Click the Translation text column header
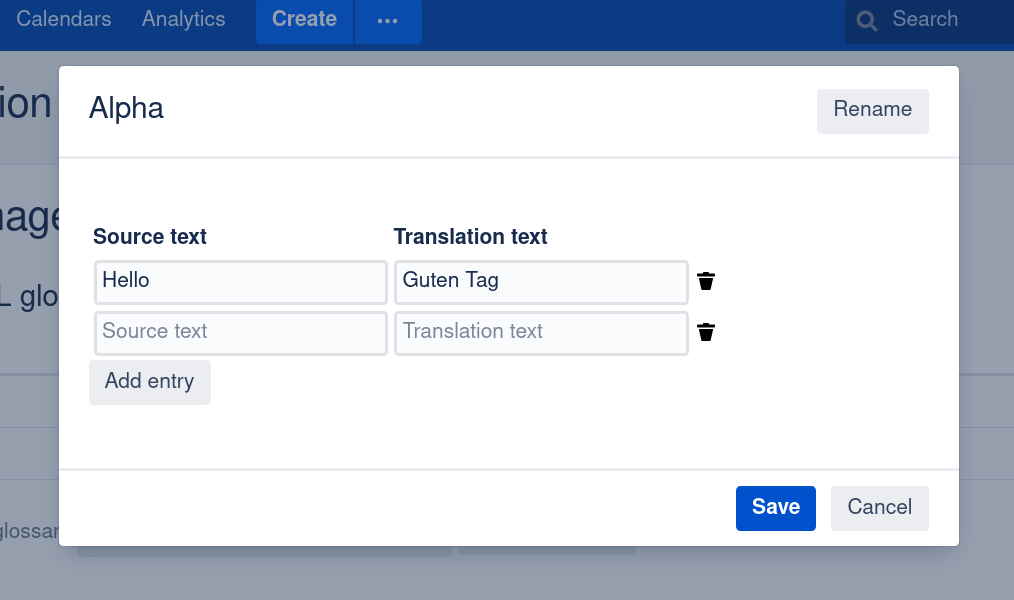The width and height of the screenshot is (1014, 600). click(x=470, y=237)
